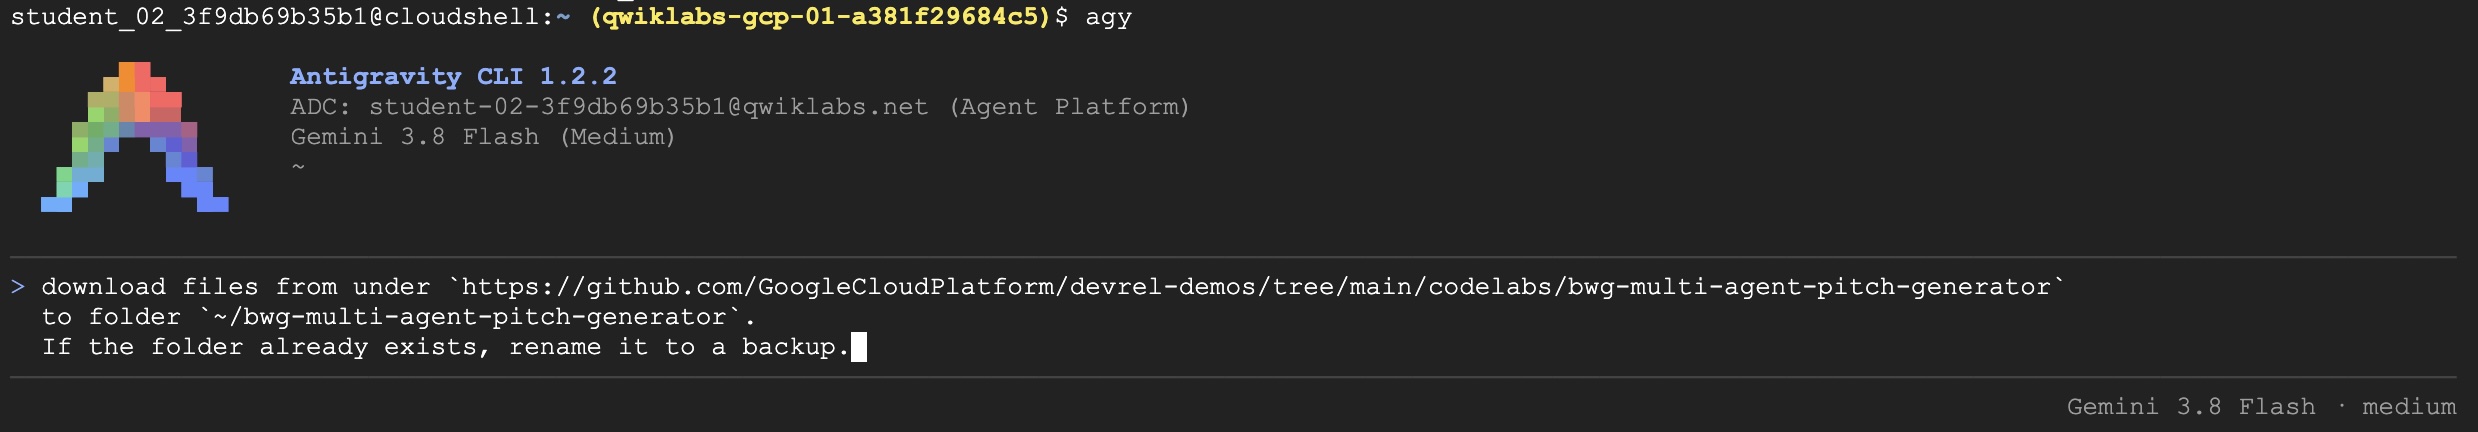
Task: Click the text cursor block at prompt end
Action: pyautogui.click(x=858, y=347)
